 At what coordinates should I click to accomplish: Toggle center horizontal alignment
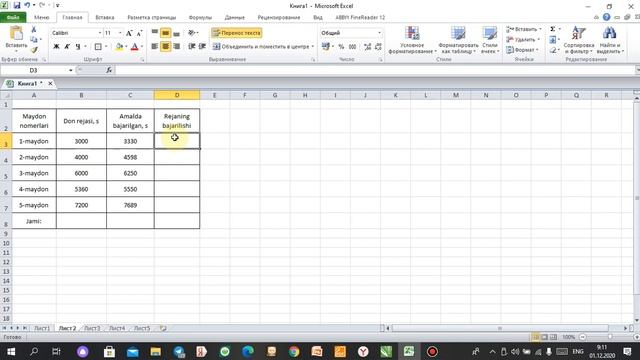coord(165,47)
